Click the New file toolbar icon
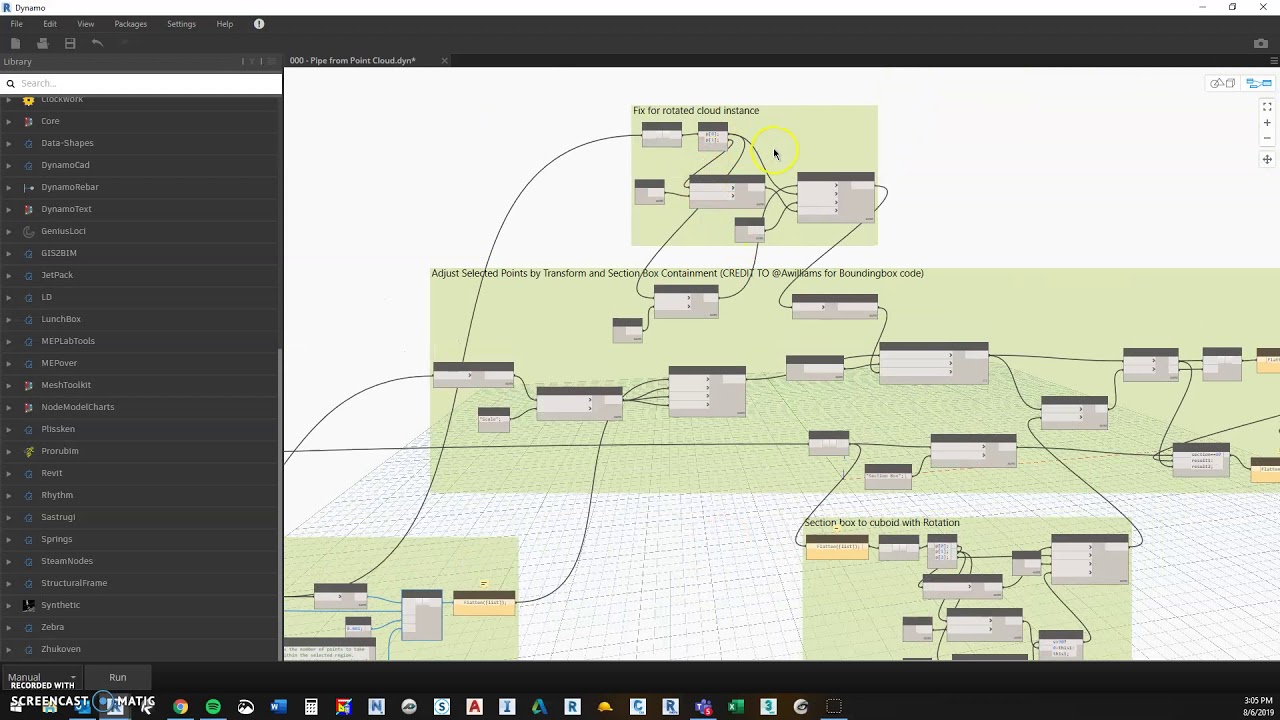This screenshot has height=720, width=1280. coord(15,43)
